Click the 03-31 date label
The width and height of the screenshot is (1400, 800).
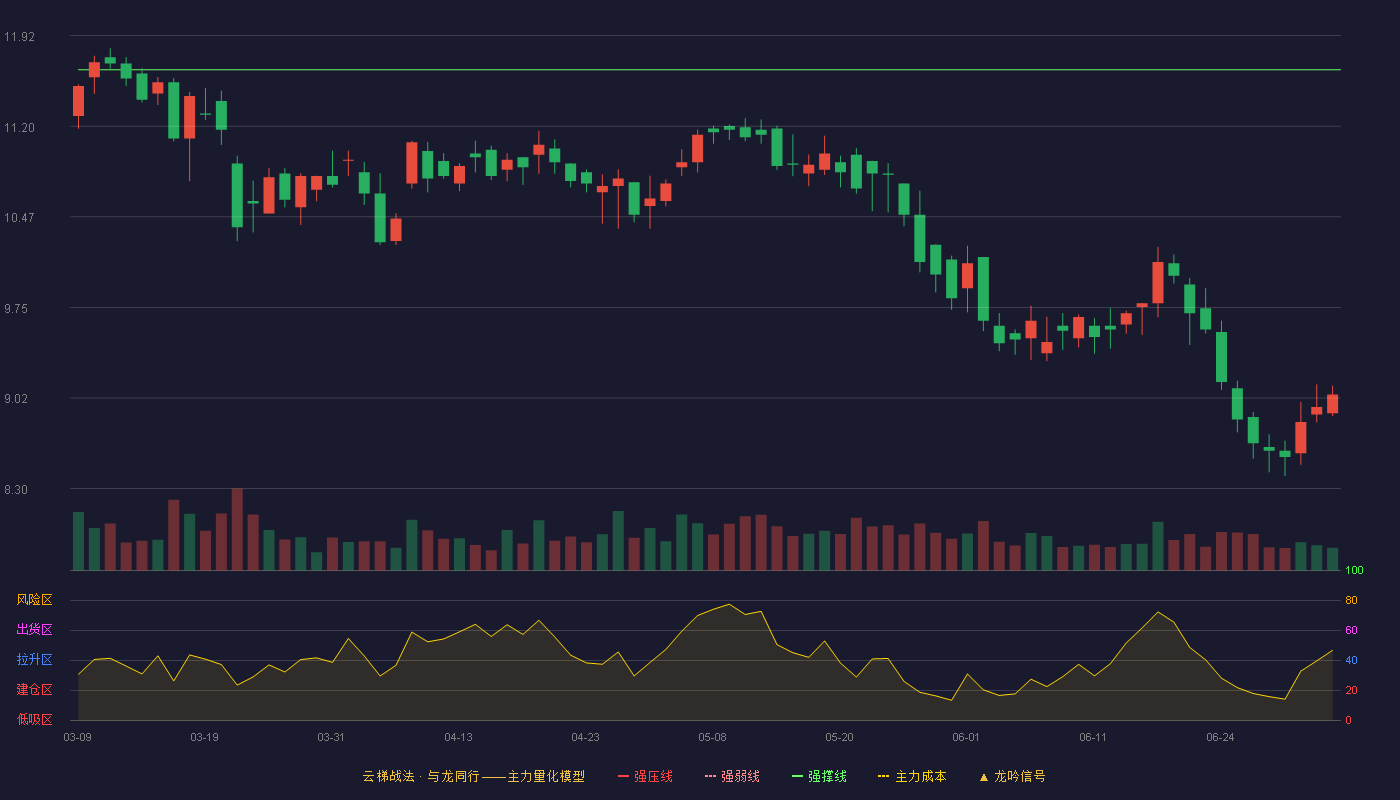point(331,737)
